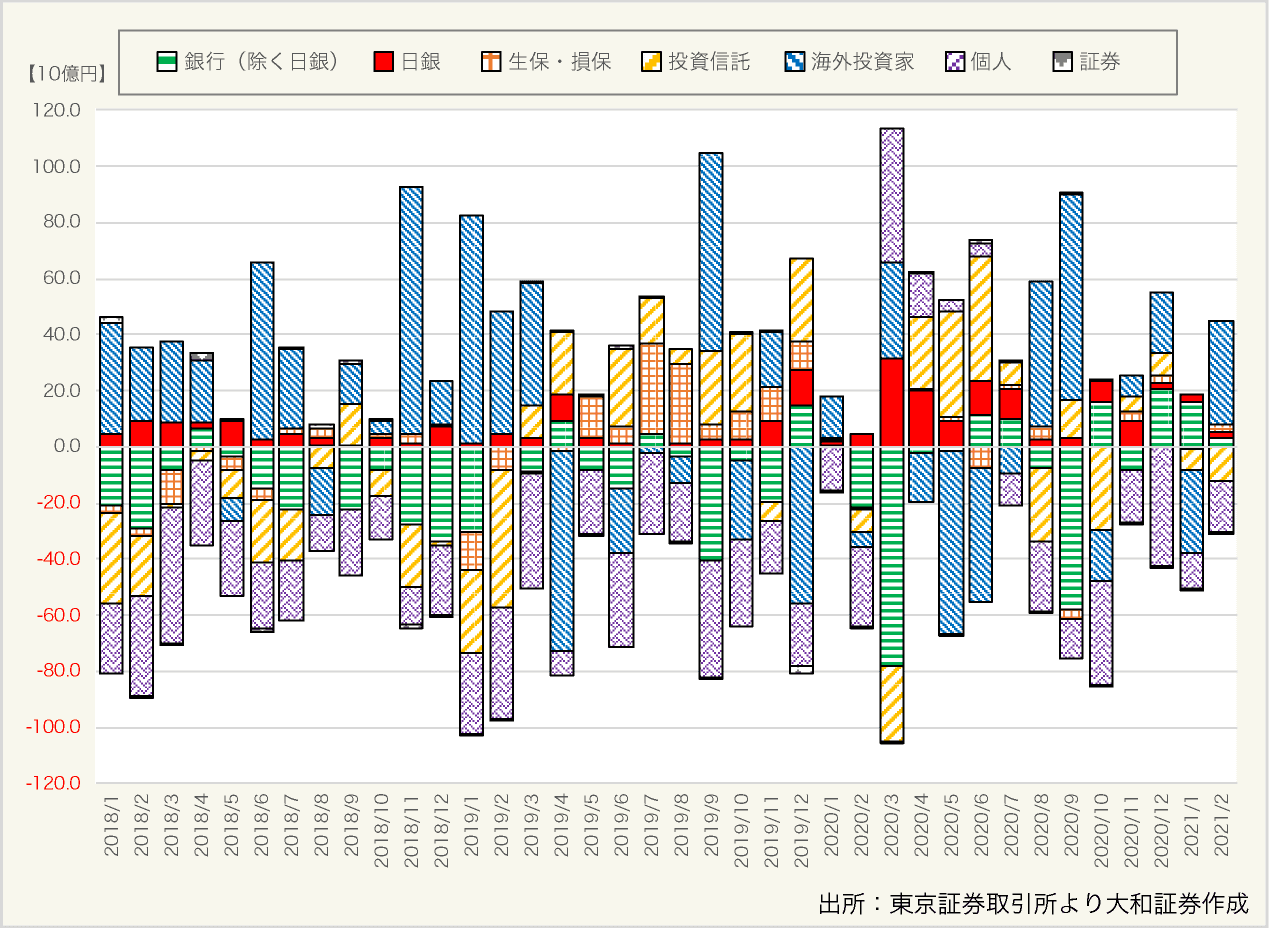The height and width of the screenshot is (928, 1269).
Task: Click the yellow 投資信託 legend marker
Action: (x=651, y=62)
